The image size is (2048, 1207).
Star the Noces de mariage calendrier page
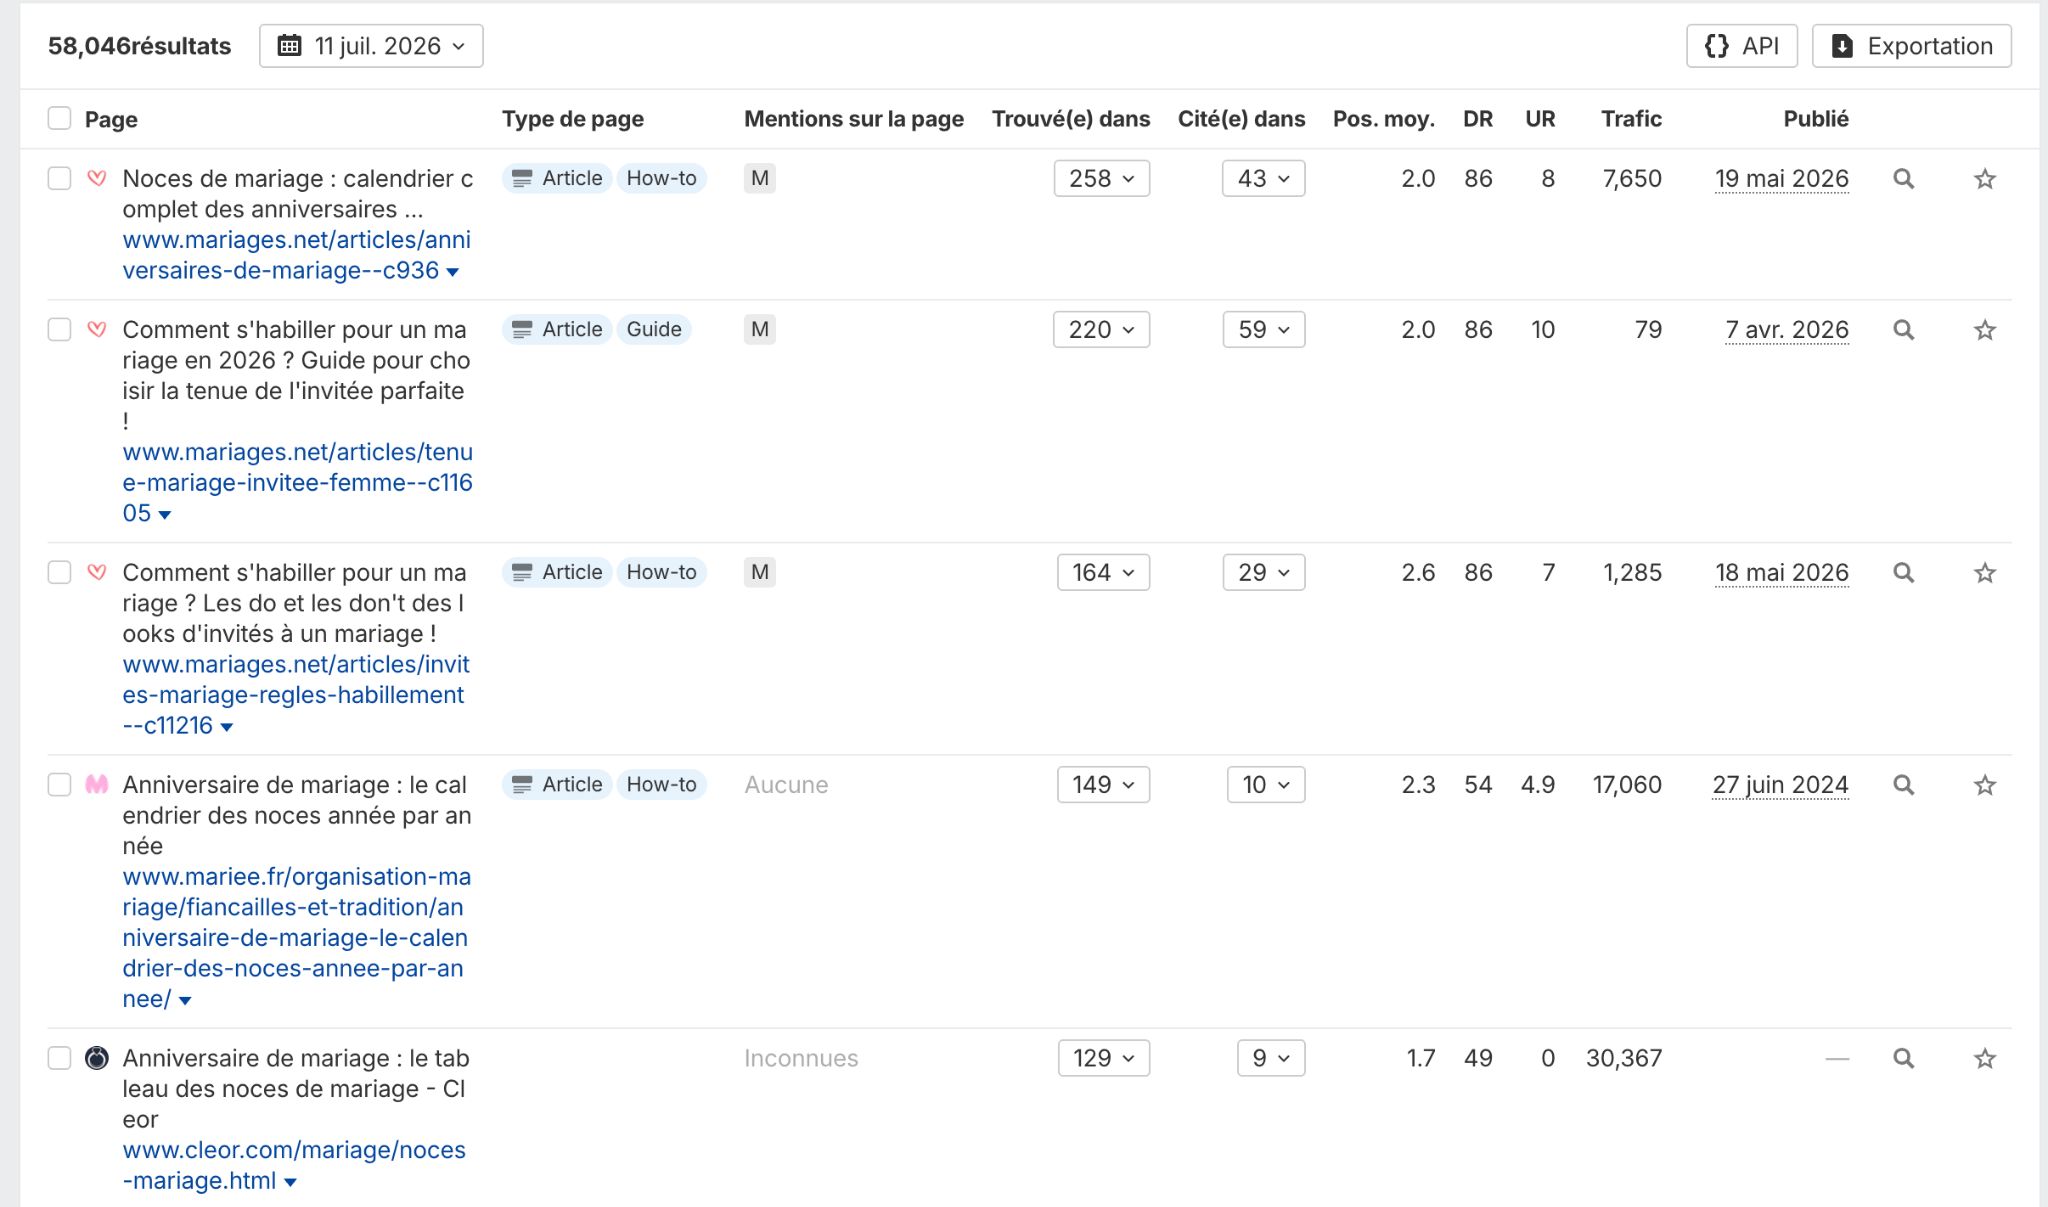1985,179
